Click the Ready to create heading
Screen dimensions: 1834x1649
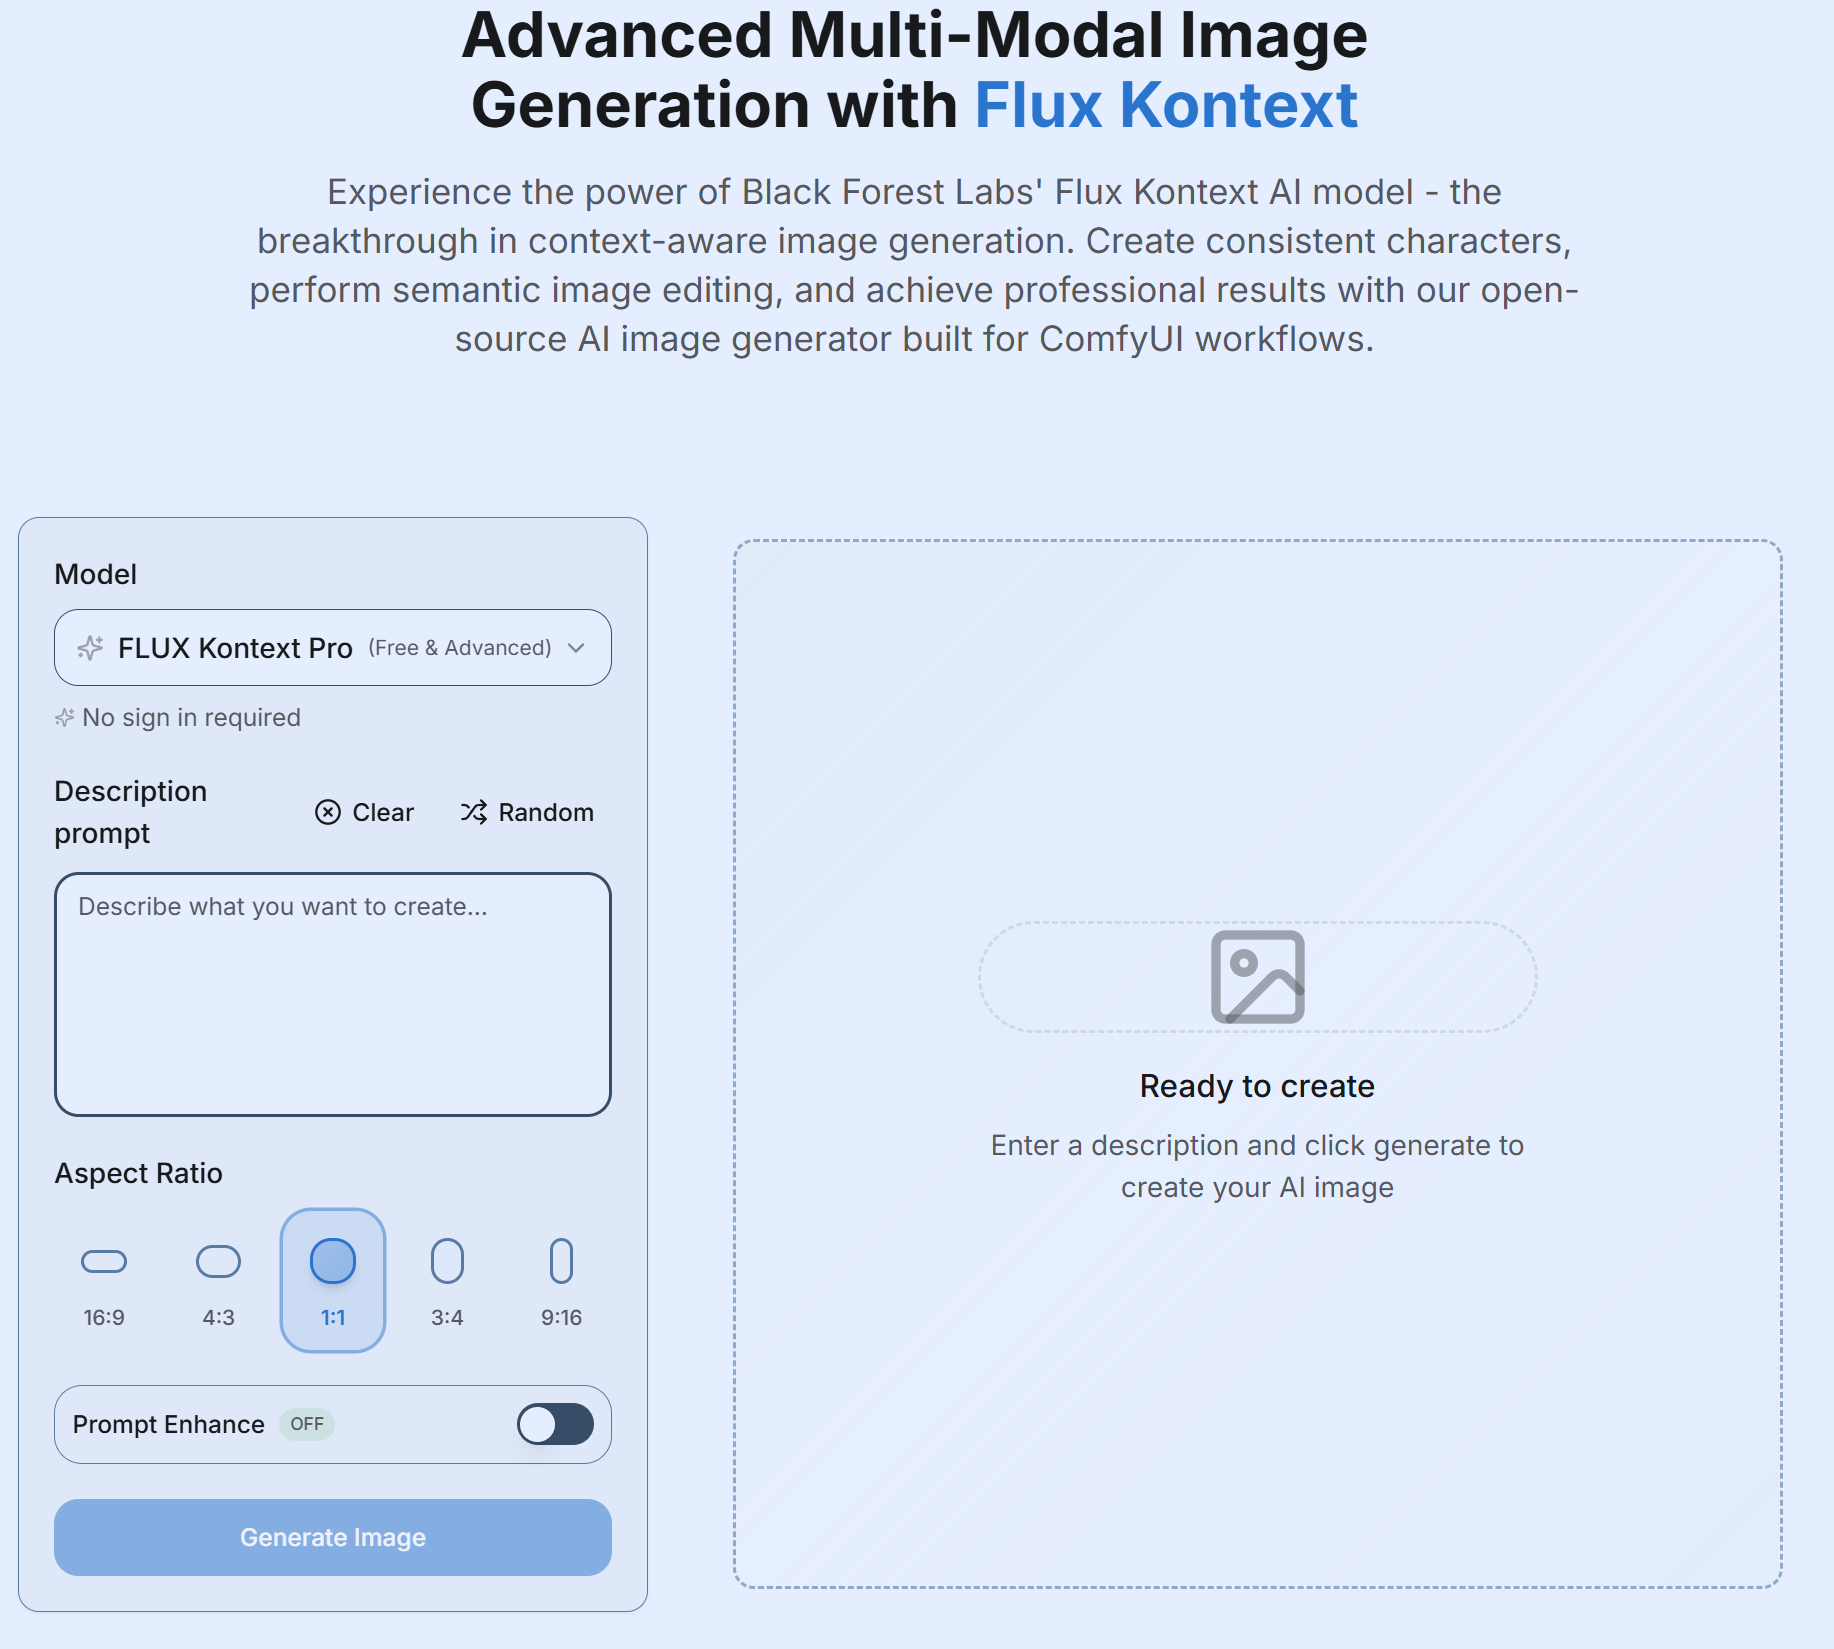(x=1257, y=1086)
